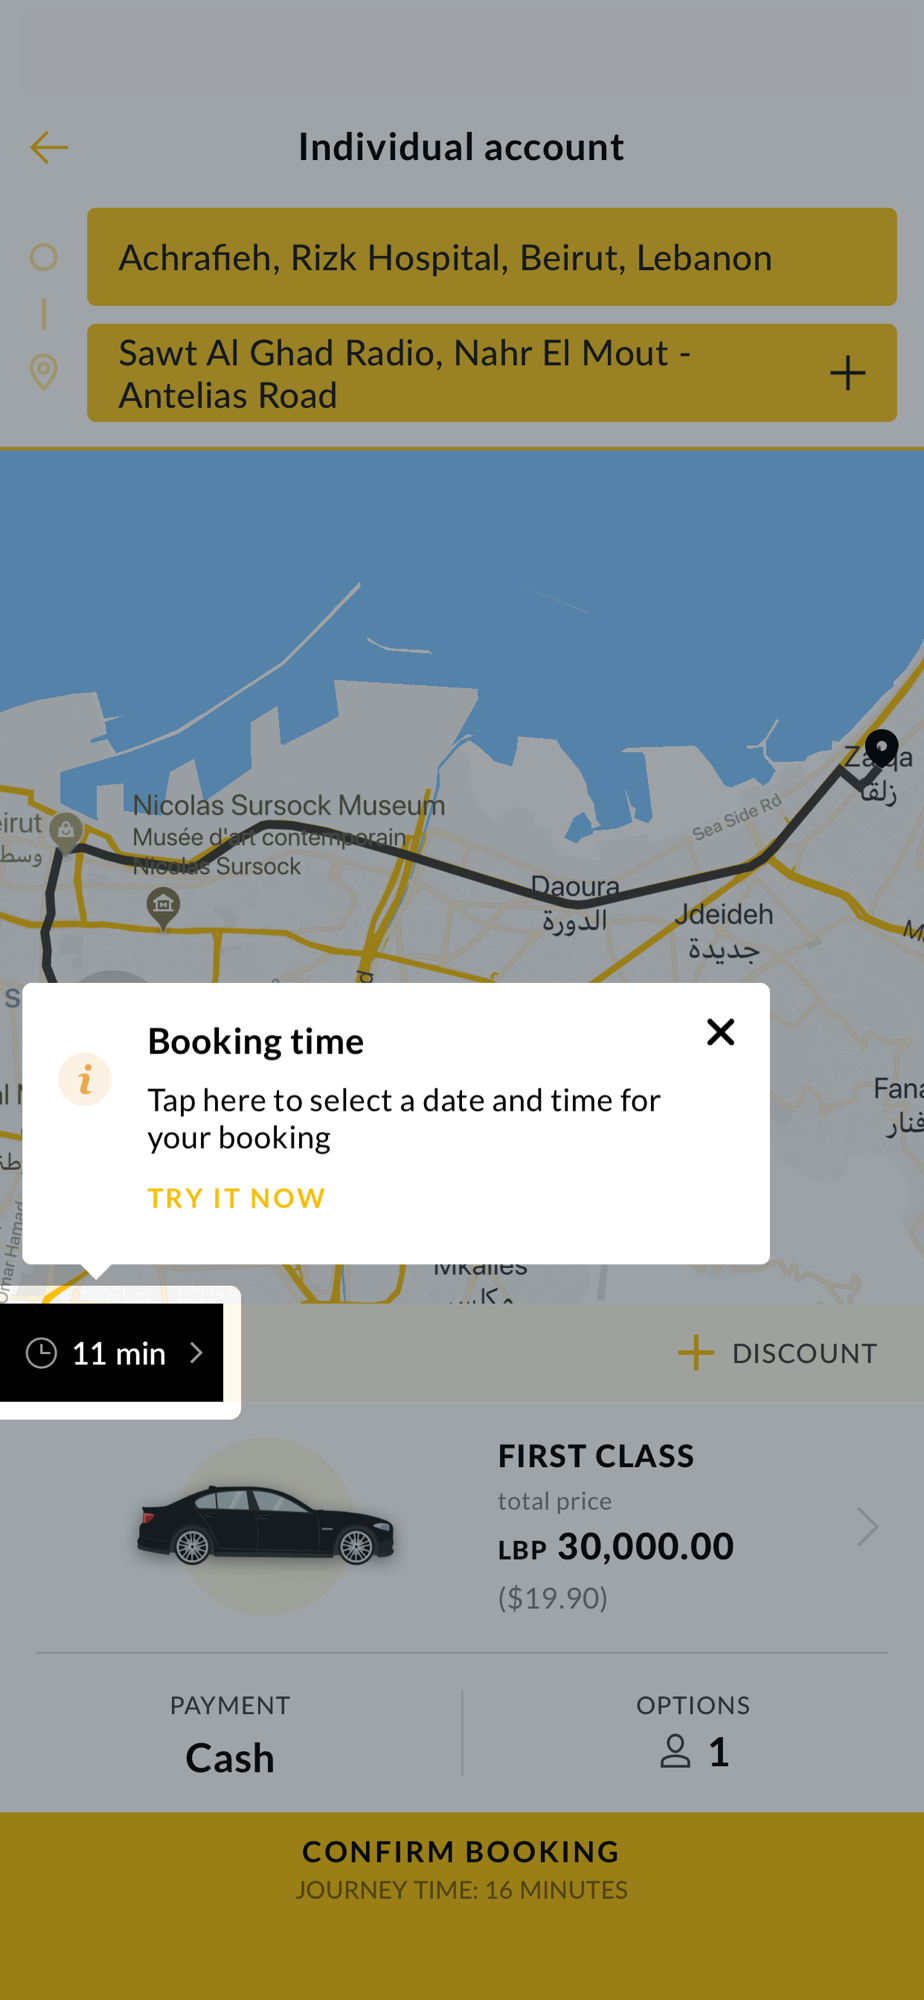The image size is (924, 2000).
Task: Go back using the arrow icon
Action: 48,148
